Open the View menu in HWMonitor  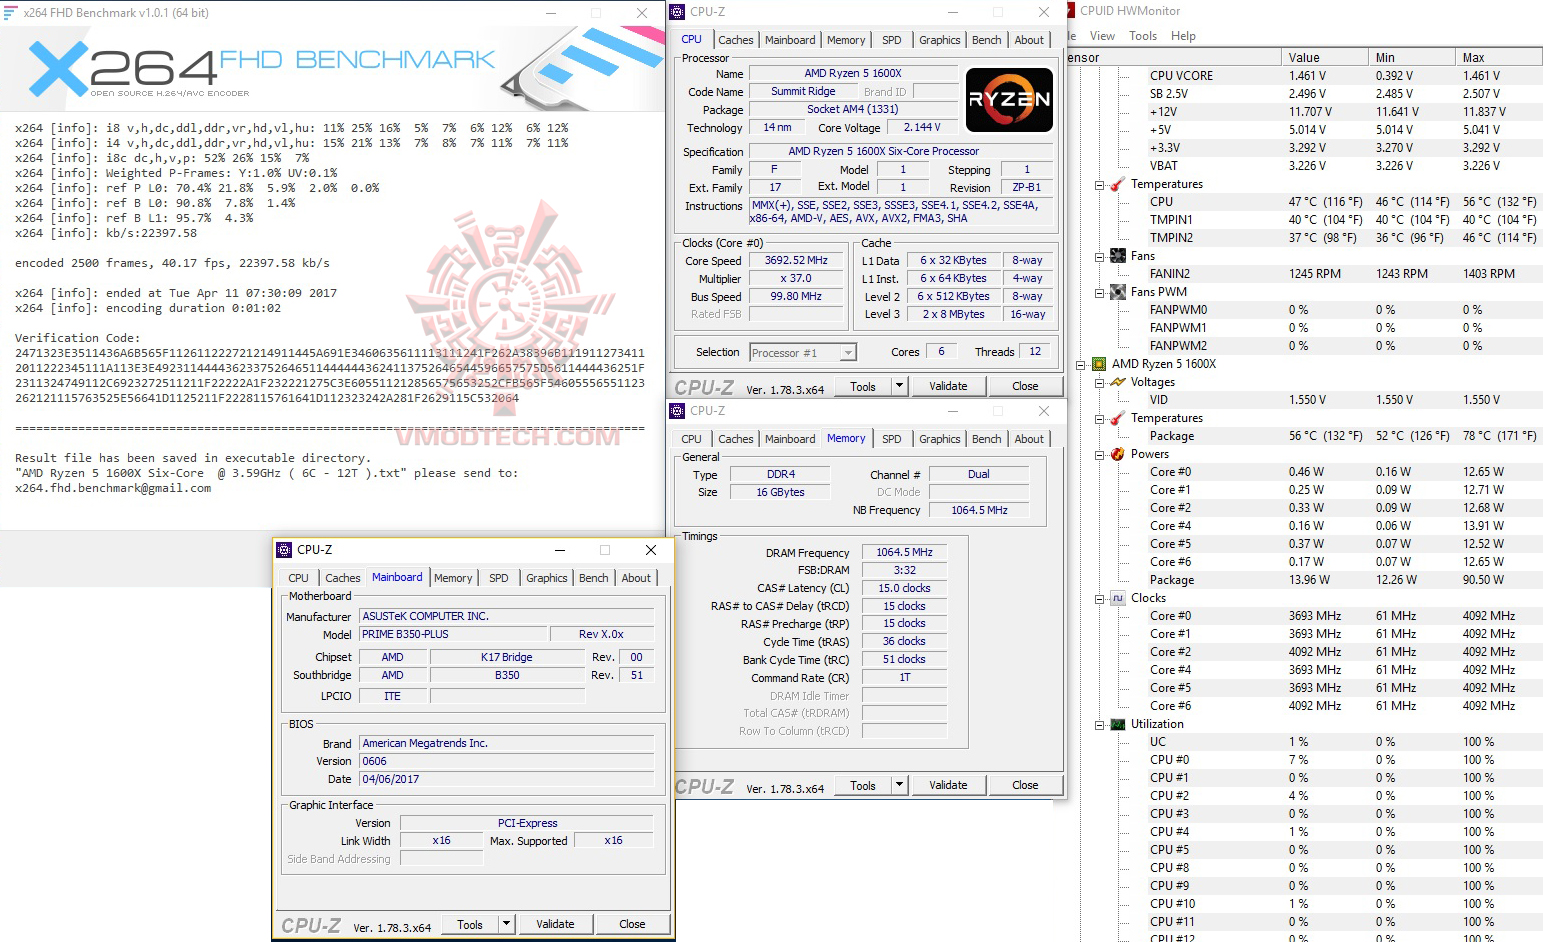pos(1101,35)
